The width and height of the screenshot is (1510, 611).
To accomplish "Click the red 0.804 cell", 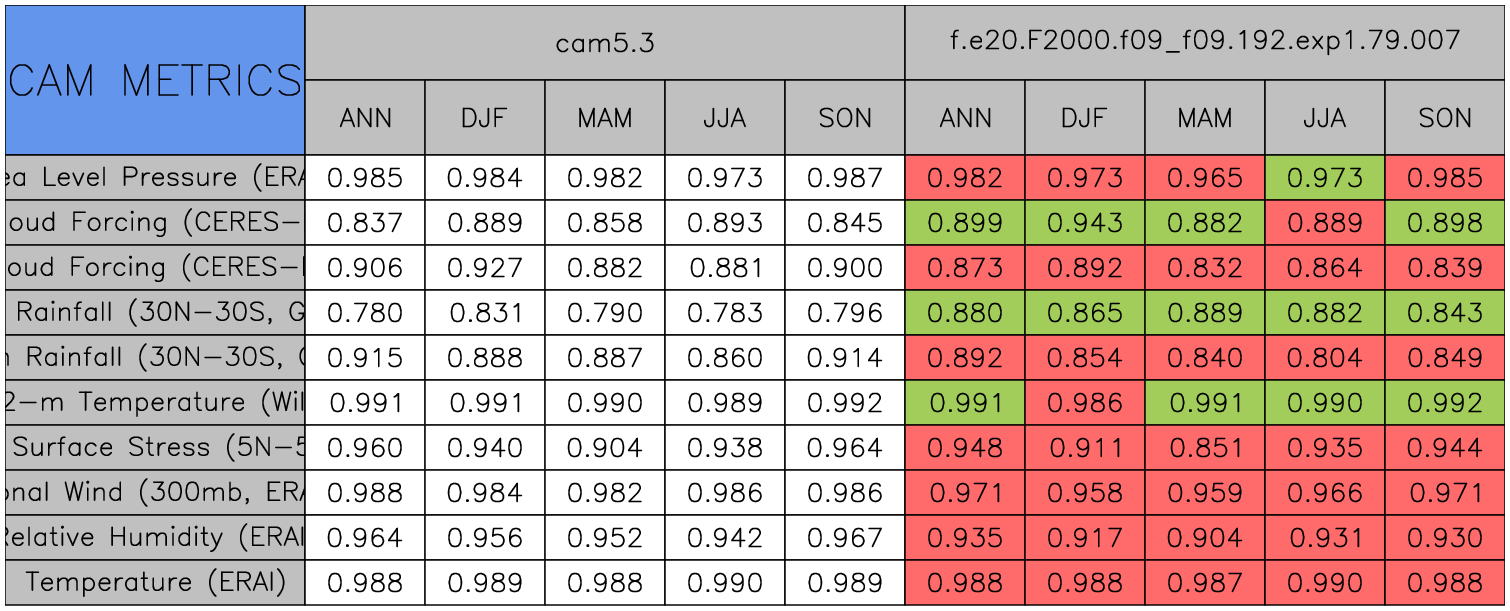I will [x=1325, y=358].
